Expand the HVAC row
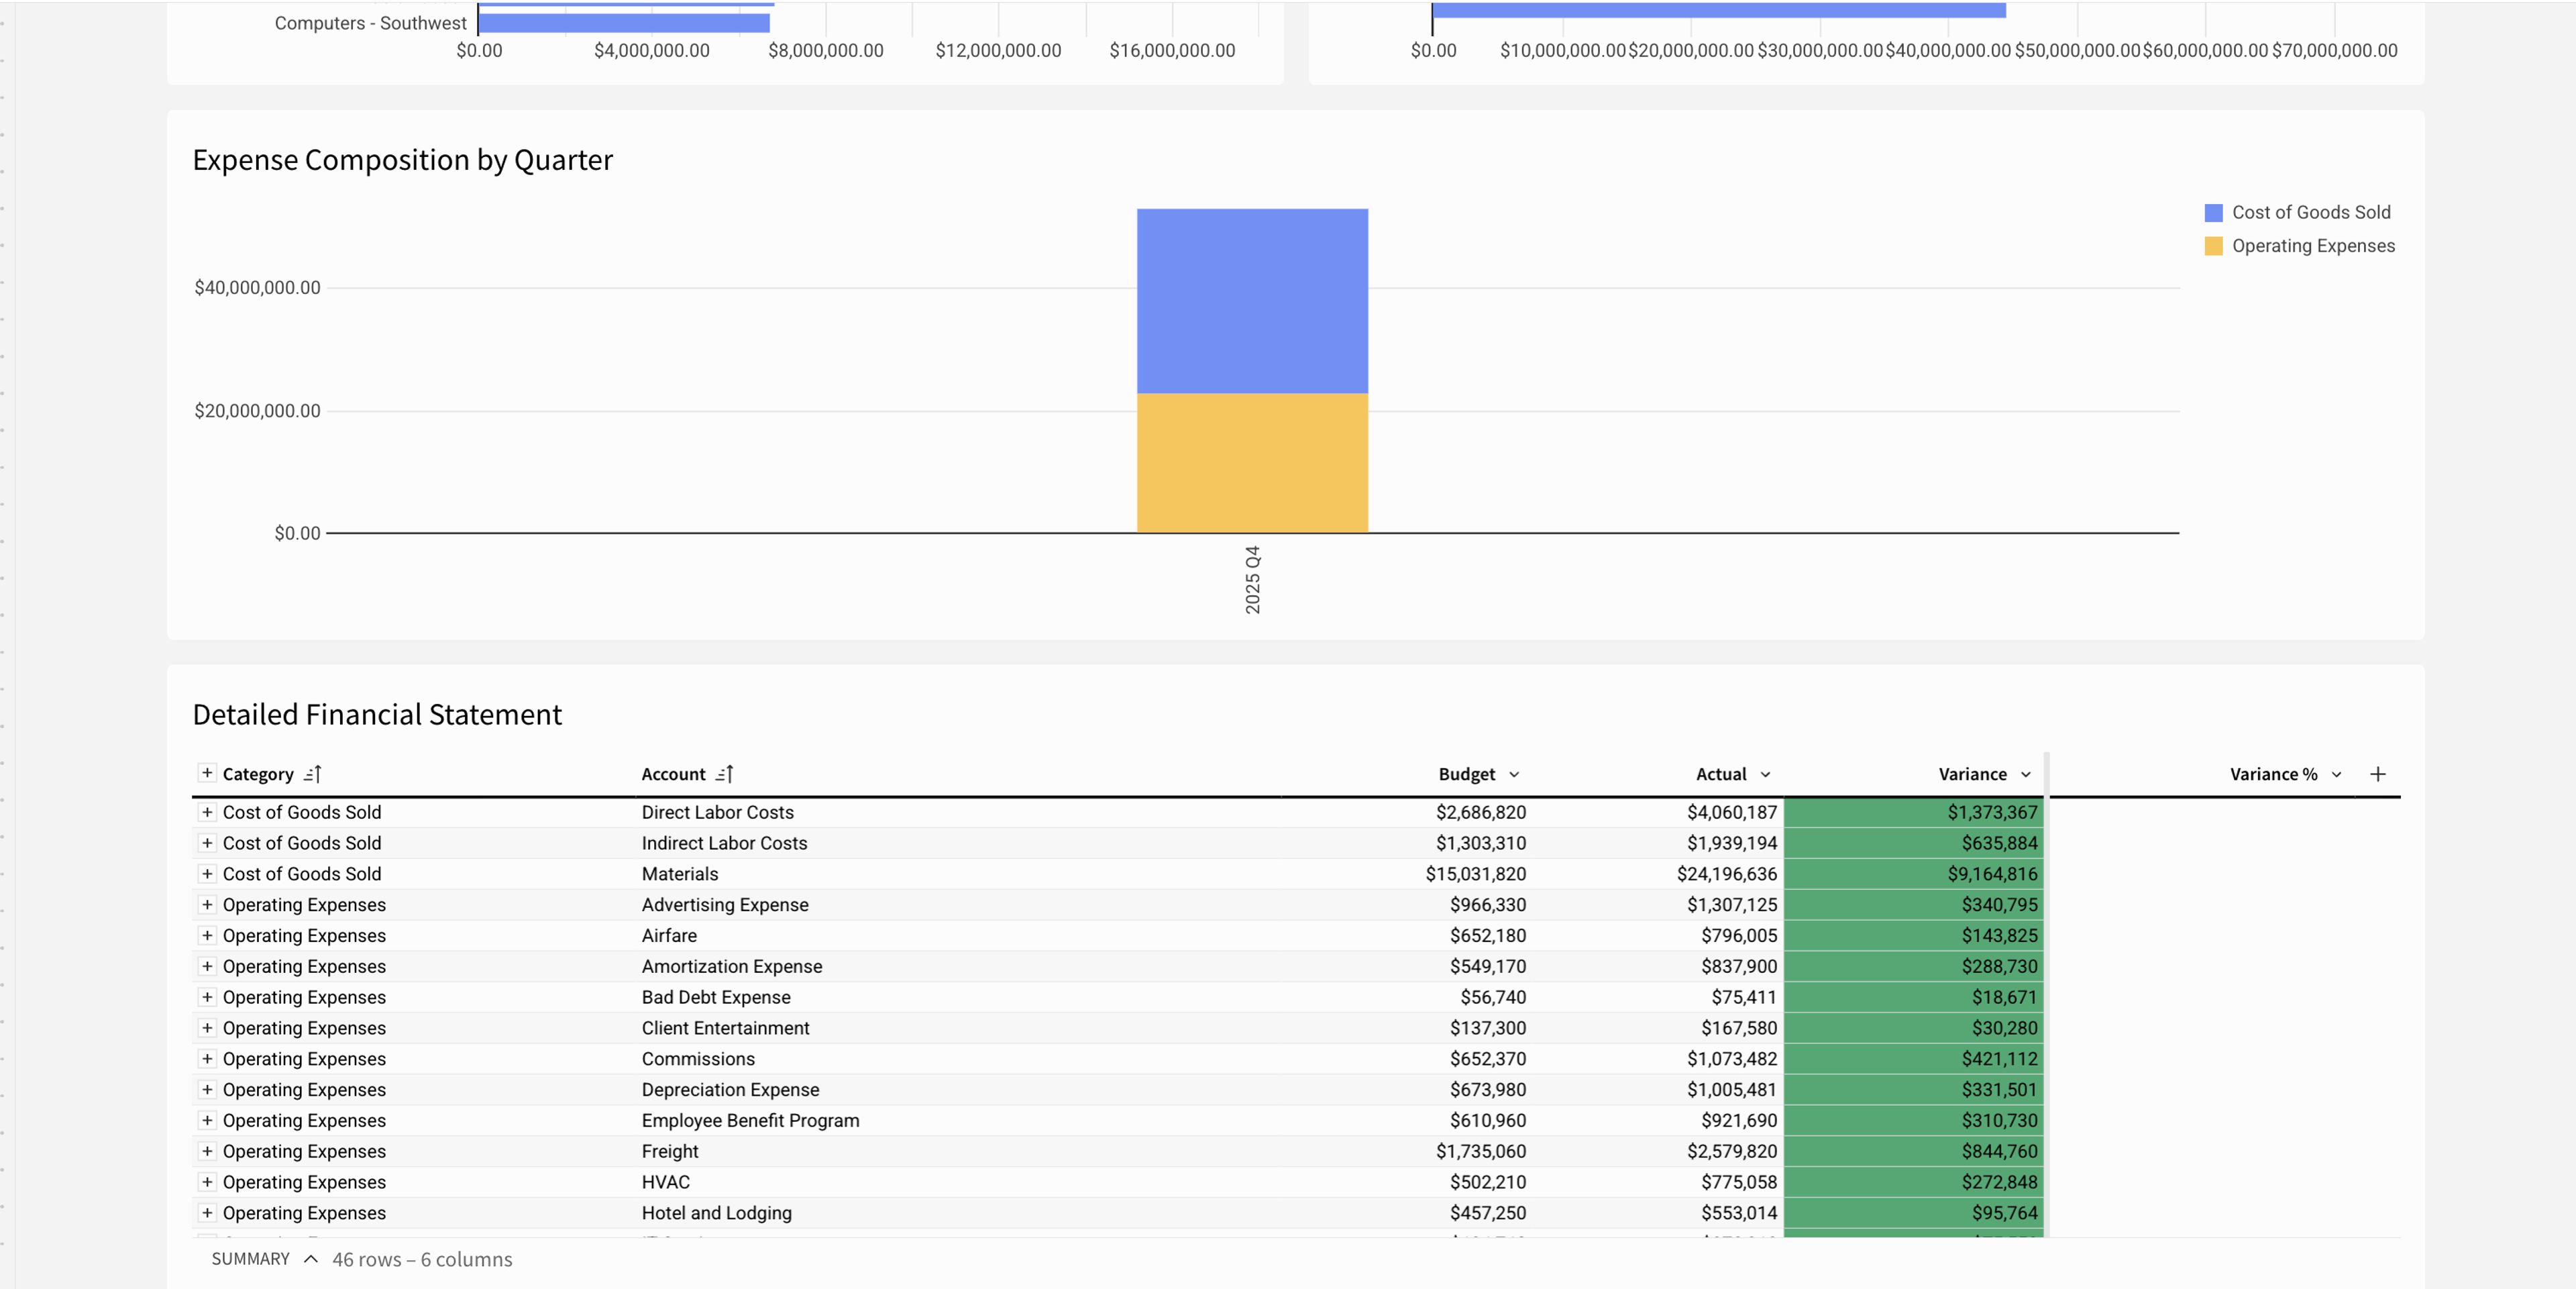 207,1182
